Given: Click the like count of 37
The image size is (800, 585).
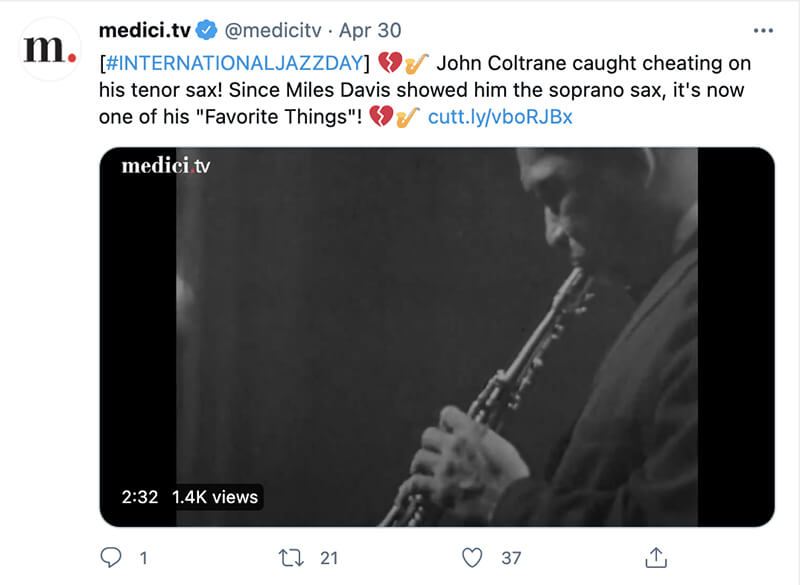Looking at the screenshot, I should pos(511,557).
